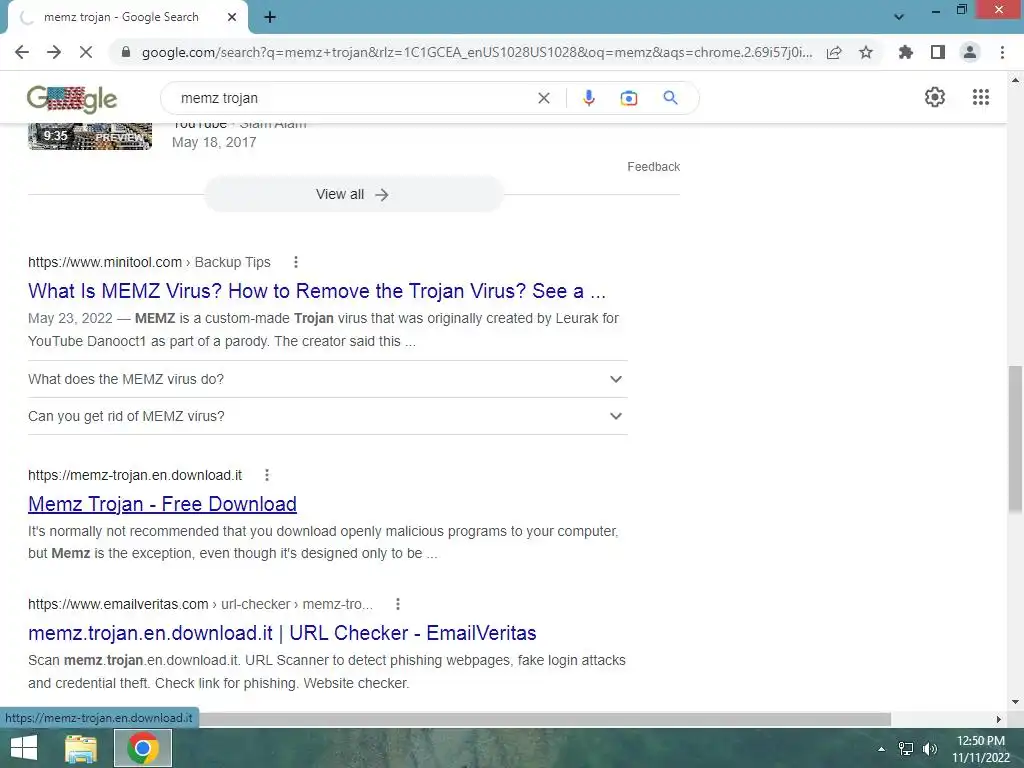This screenshot has height=768, width=1024.
Task: Click the blue magnifier search button
Action: [670, 98]
